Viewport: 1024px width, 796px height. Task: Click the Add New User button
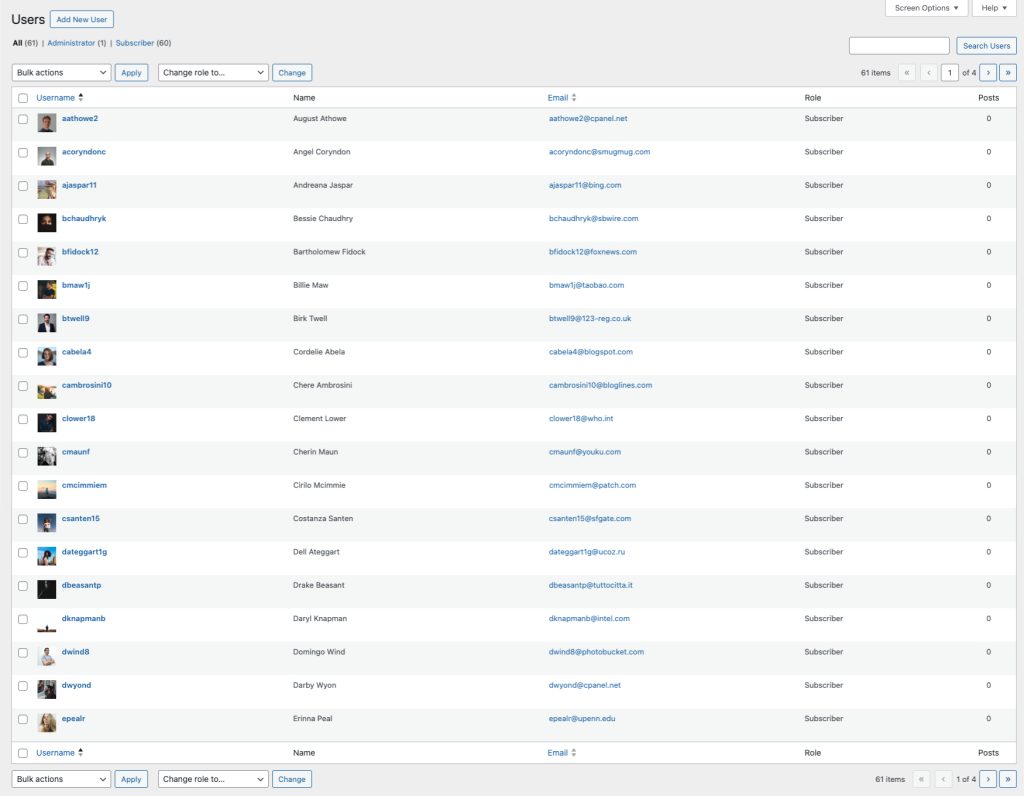(x=81, y=18)
